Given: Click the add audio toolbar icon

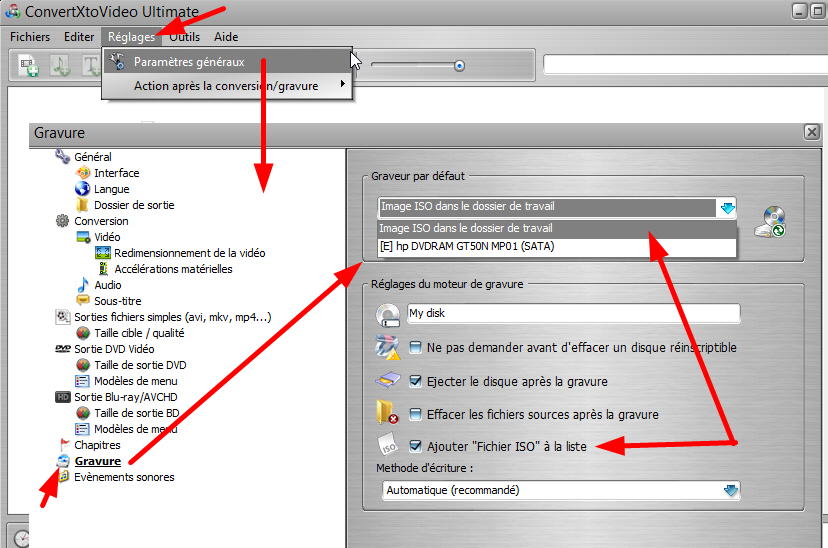Looking at the screenshot, I should click(60, 65).
